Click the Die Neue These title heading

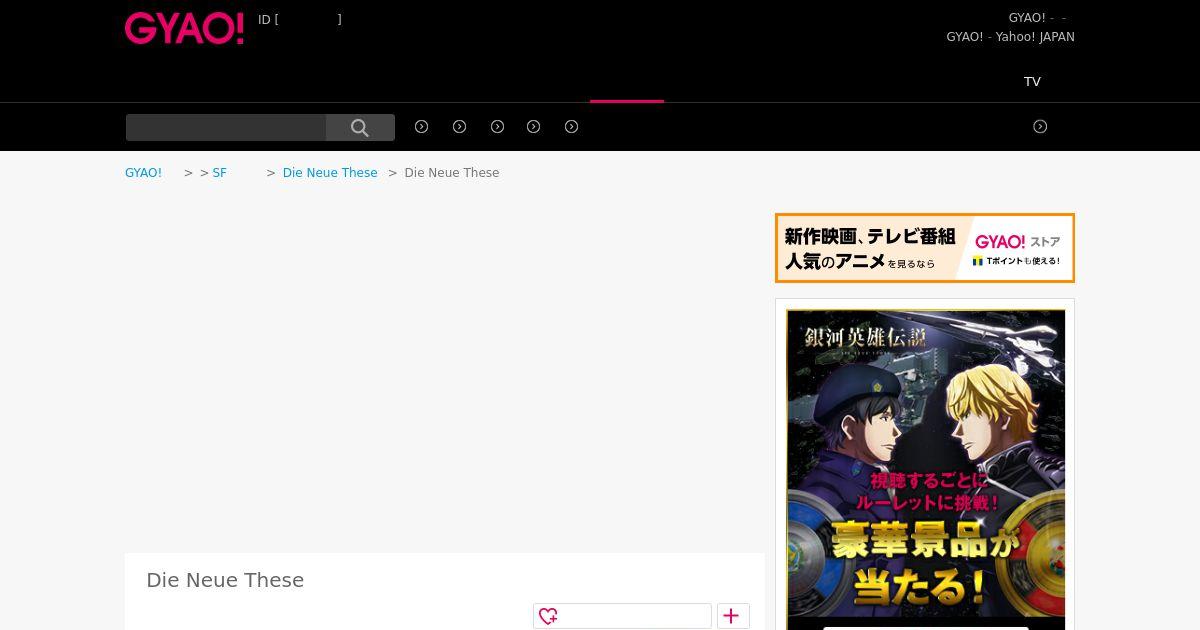tap(225, 580)
